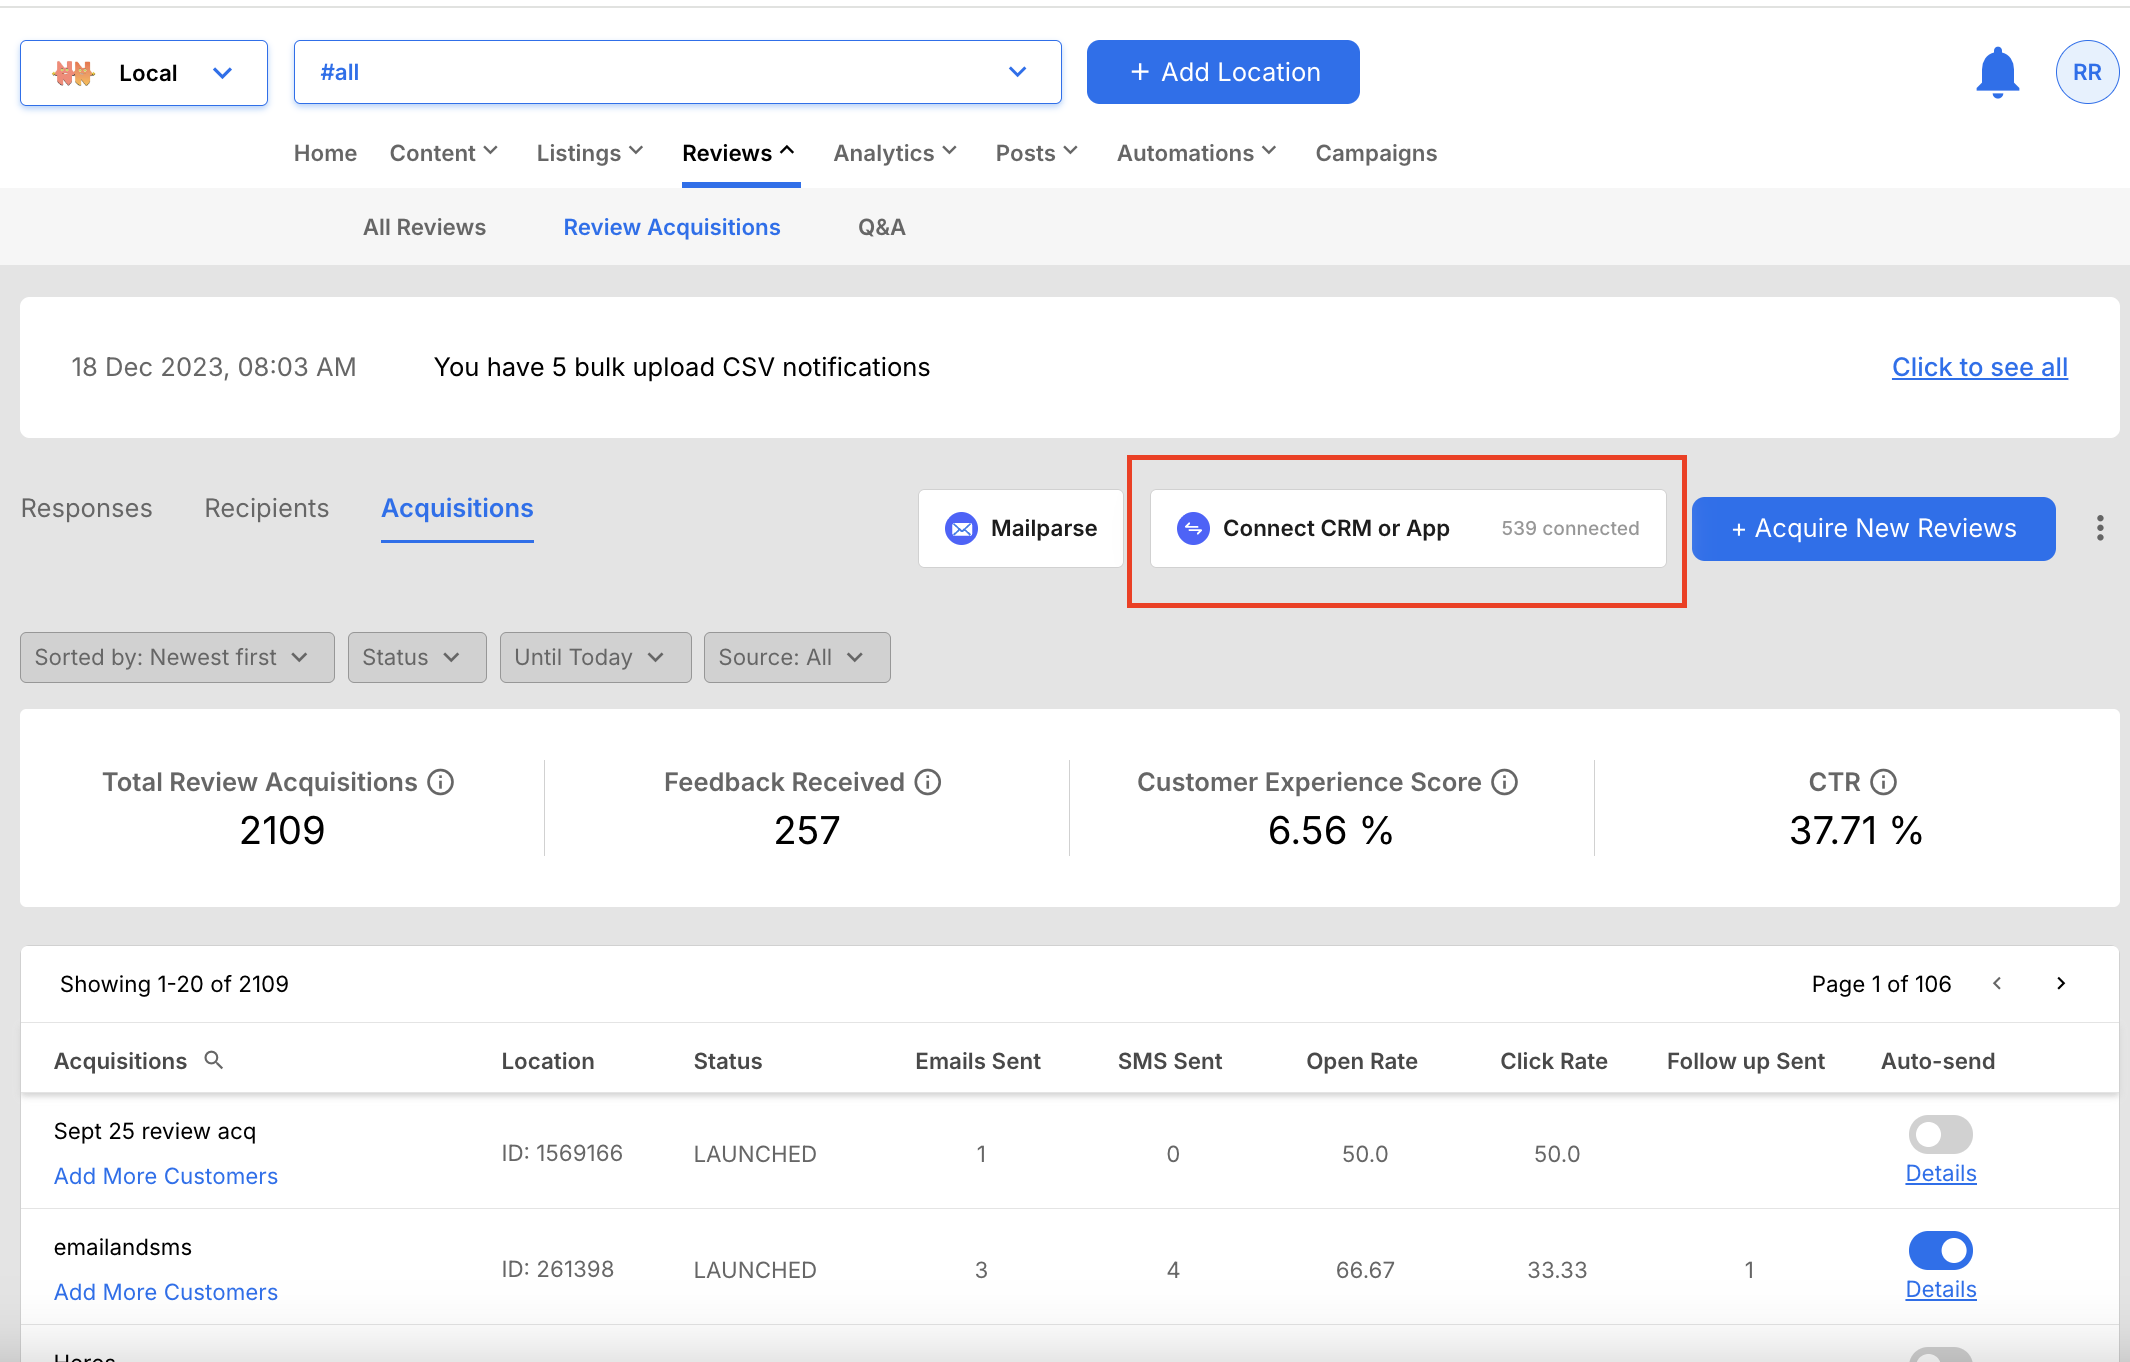Open the Click to see all link
Screen dimensions: 2130x1362
click(x=1979, y=367)
